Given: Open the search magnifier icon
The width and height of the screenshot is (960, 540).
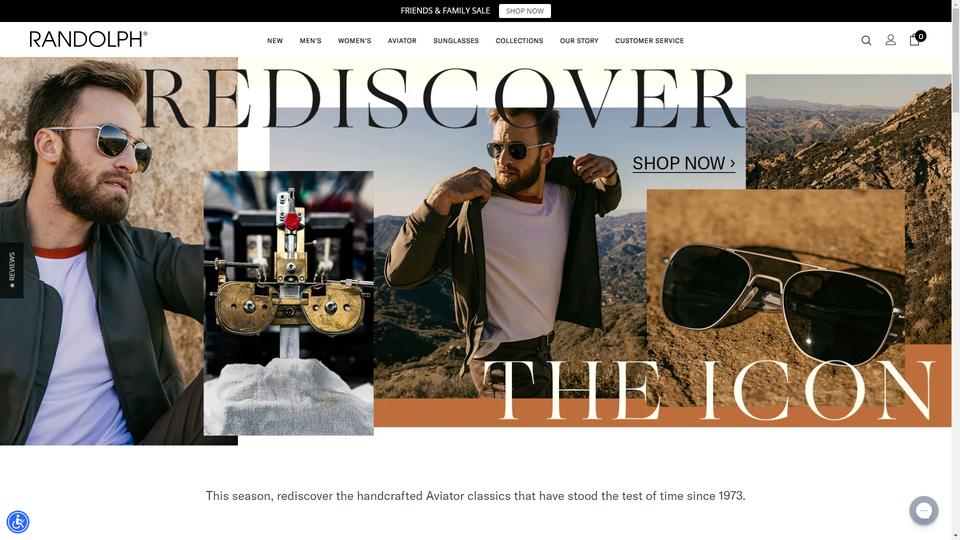Looking at the screenshot, I should tap(866, 40).
